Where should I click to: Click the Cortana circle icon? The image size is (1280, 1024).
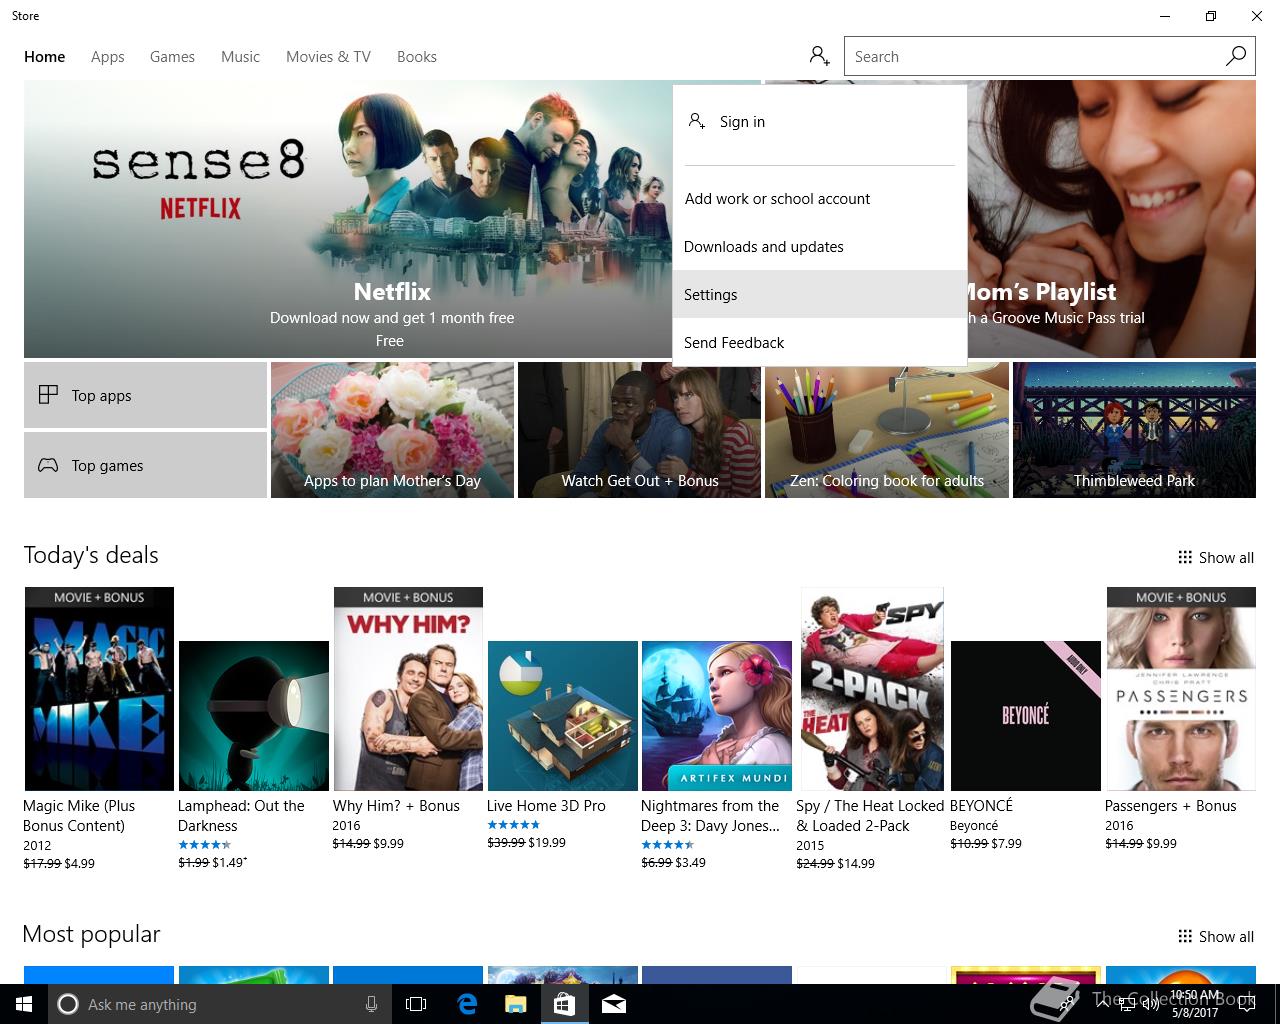pyautogui.click(x=68, y=1004)
